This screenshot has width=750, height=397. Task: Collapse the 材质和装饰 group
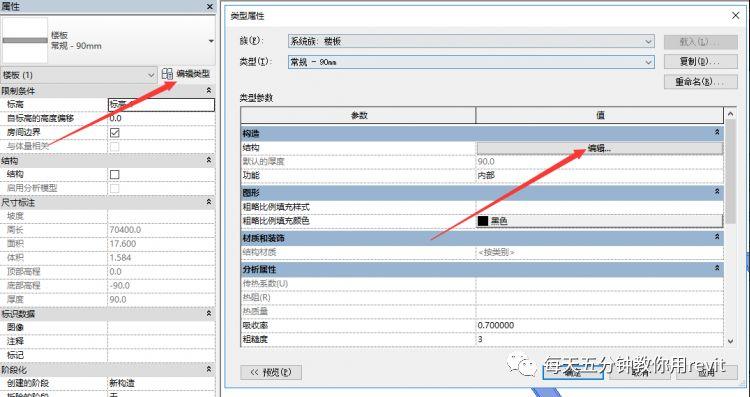coord(717,237)
